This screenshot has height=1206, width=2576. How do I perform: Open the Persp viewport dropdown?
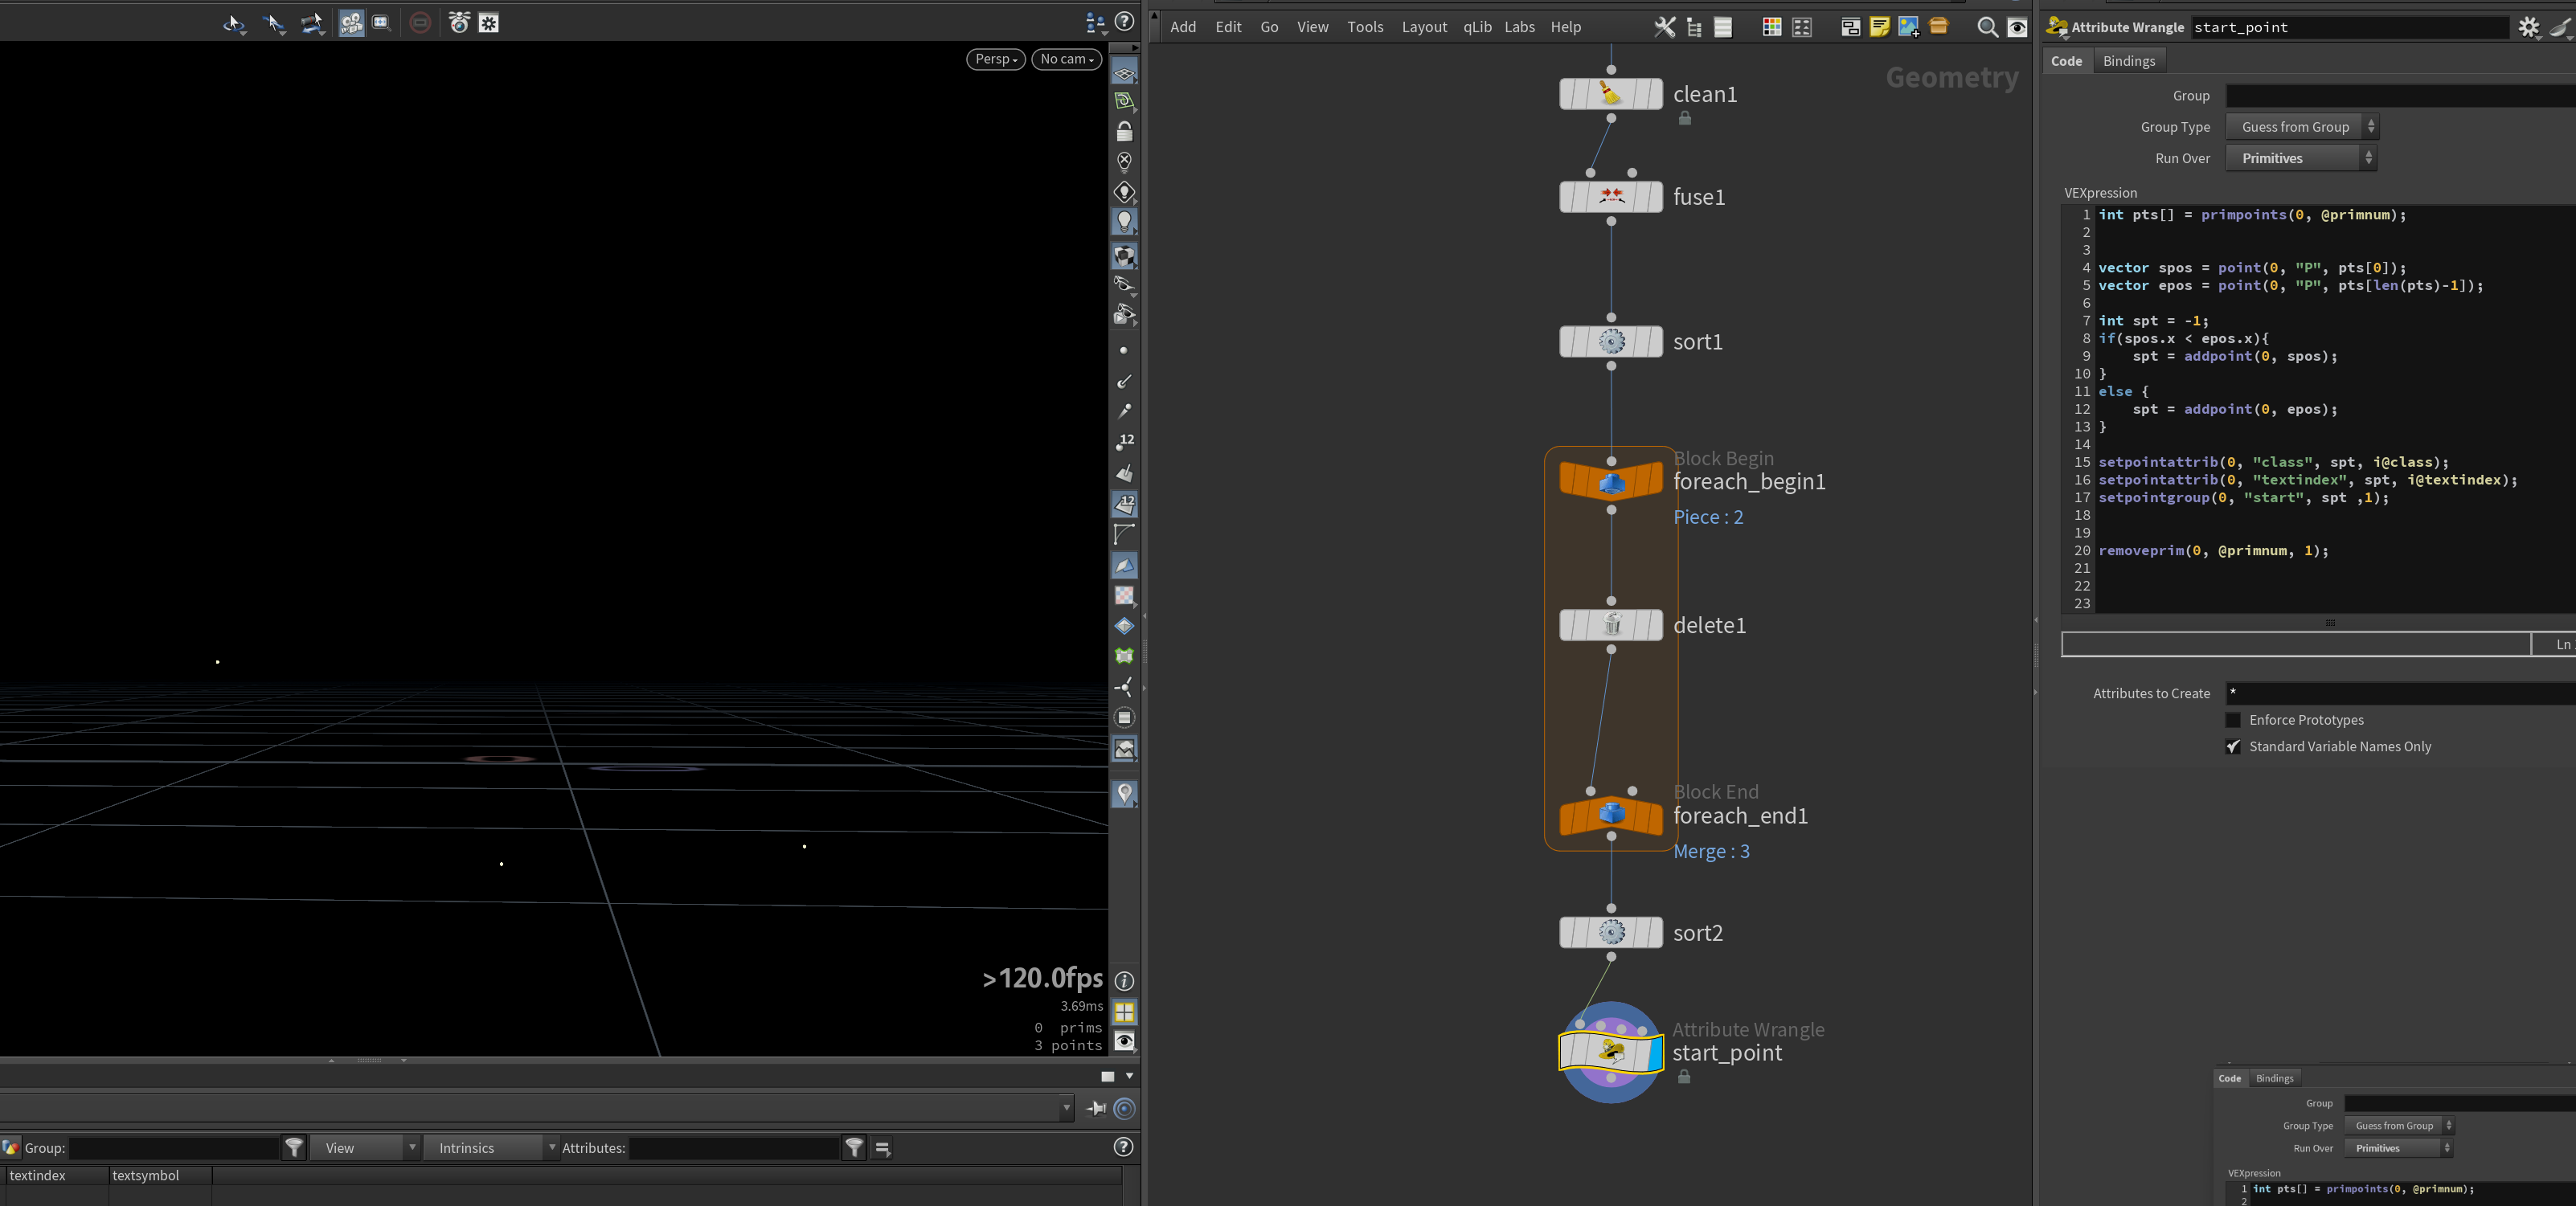(x=995, y=59)
